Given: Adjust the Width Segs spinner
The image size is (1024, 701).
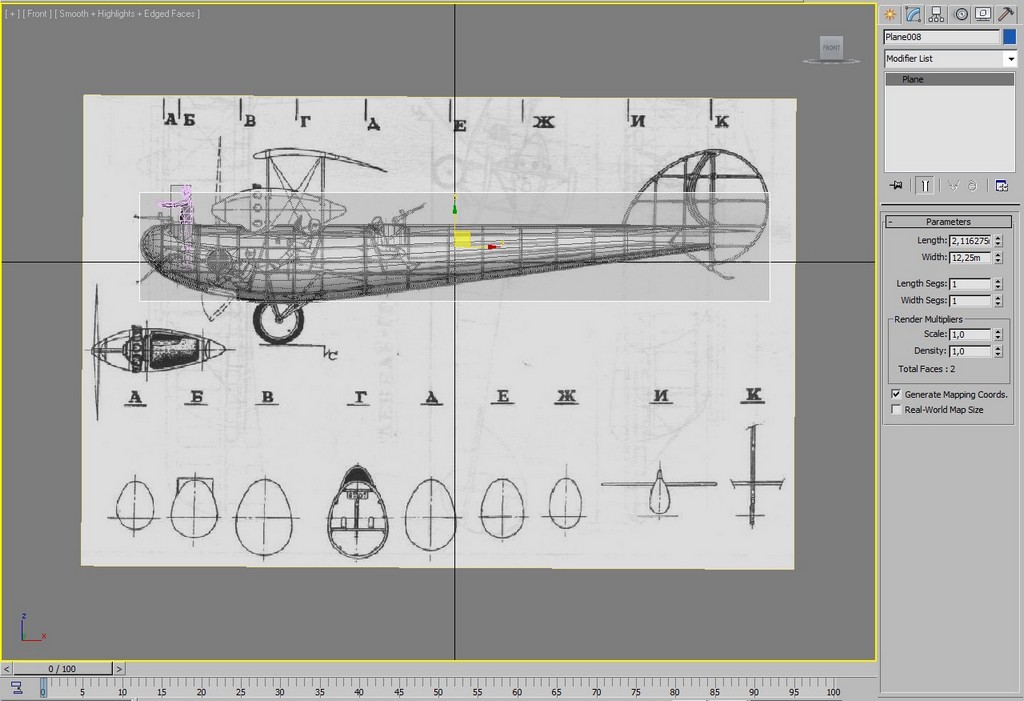Looking at the screenshot, I should tap(998, 301).
